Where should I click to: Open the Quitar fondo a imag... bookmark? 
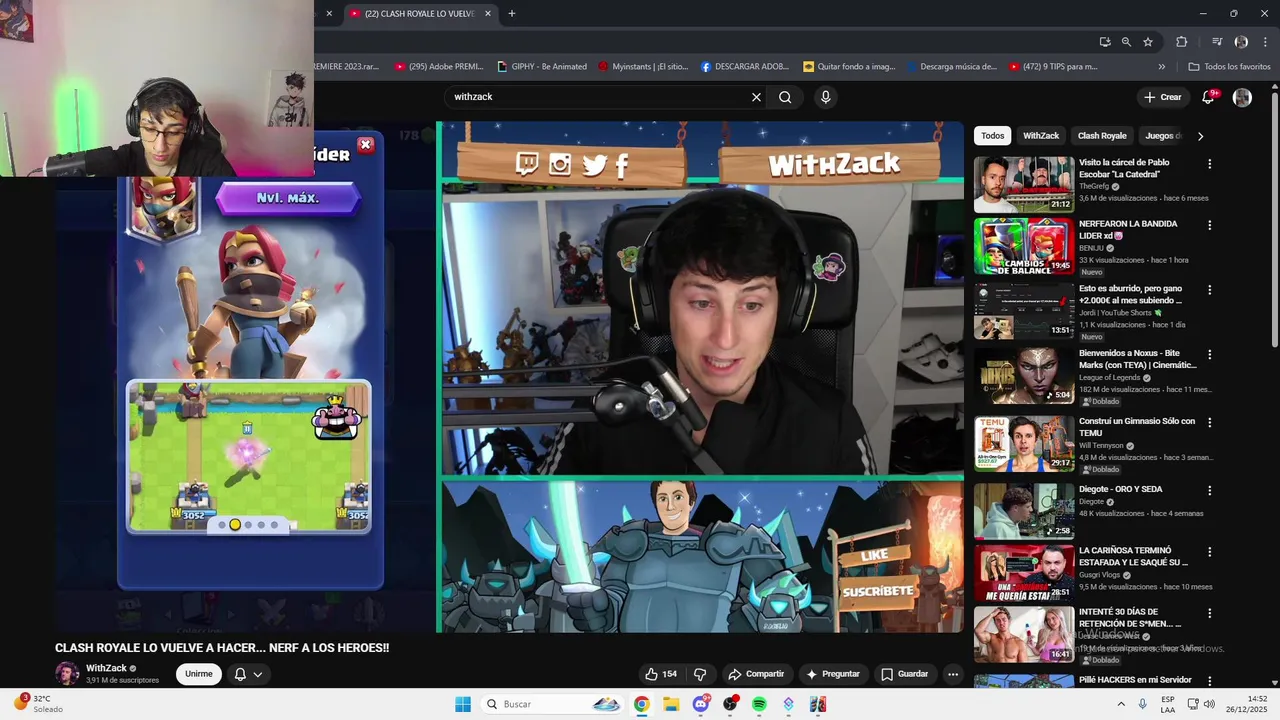click(849, 67)
